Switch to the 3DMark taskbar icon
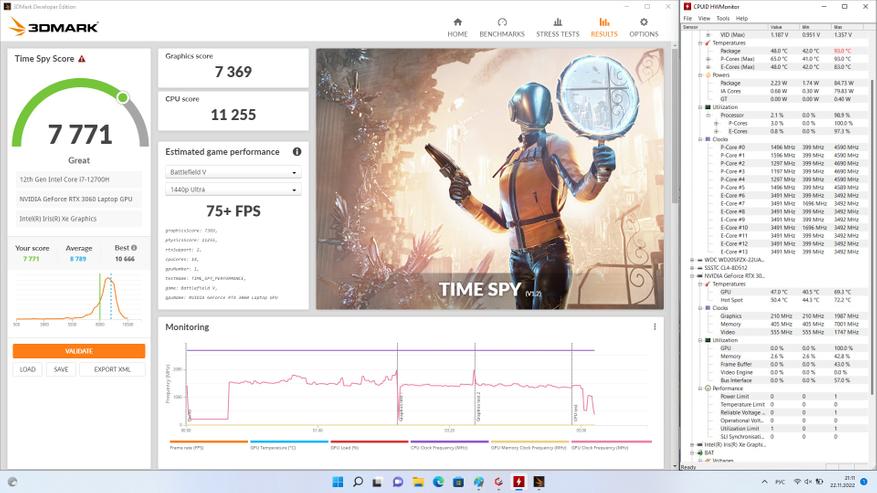 (539, 482)
